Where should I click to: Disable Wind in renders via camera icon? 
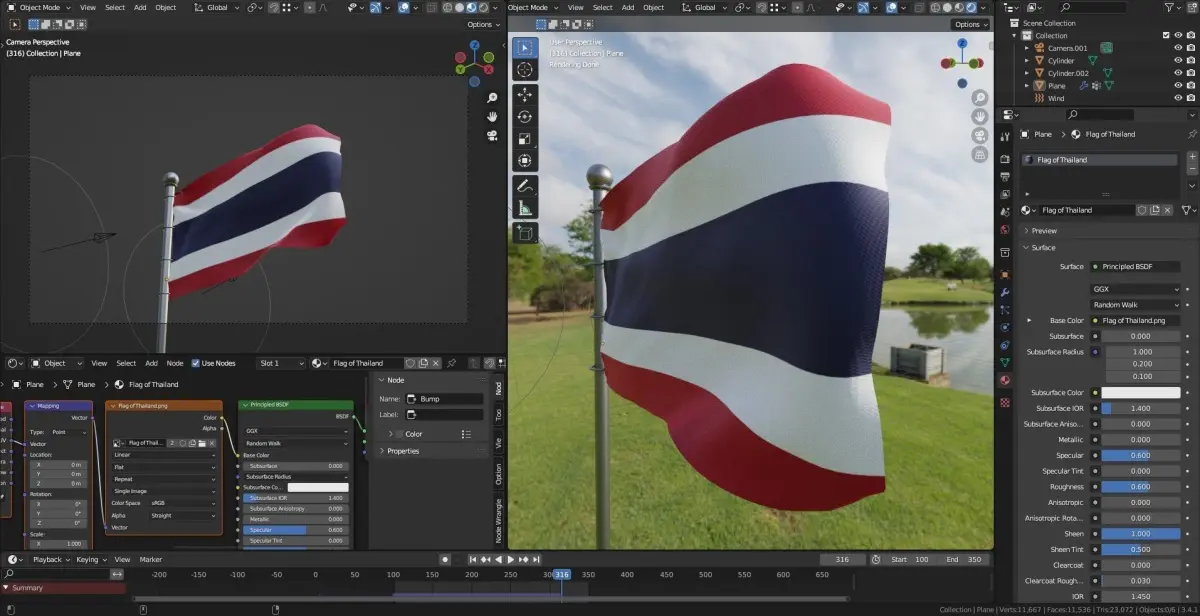[1190, 98]
